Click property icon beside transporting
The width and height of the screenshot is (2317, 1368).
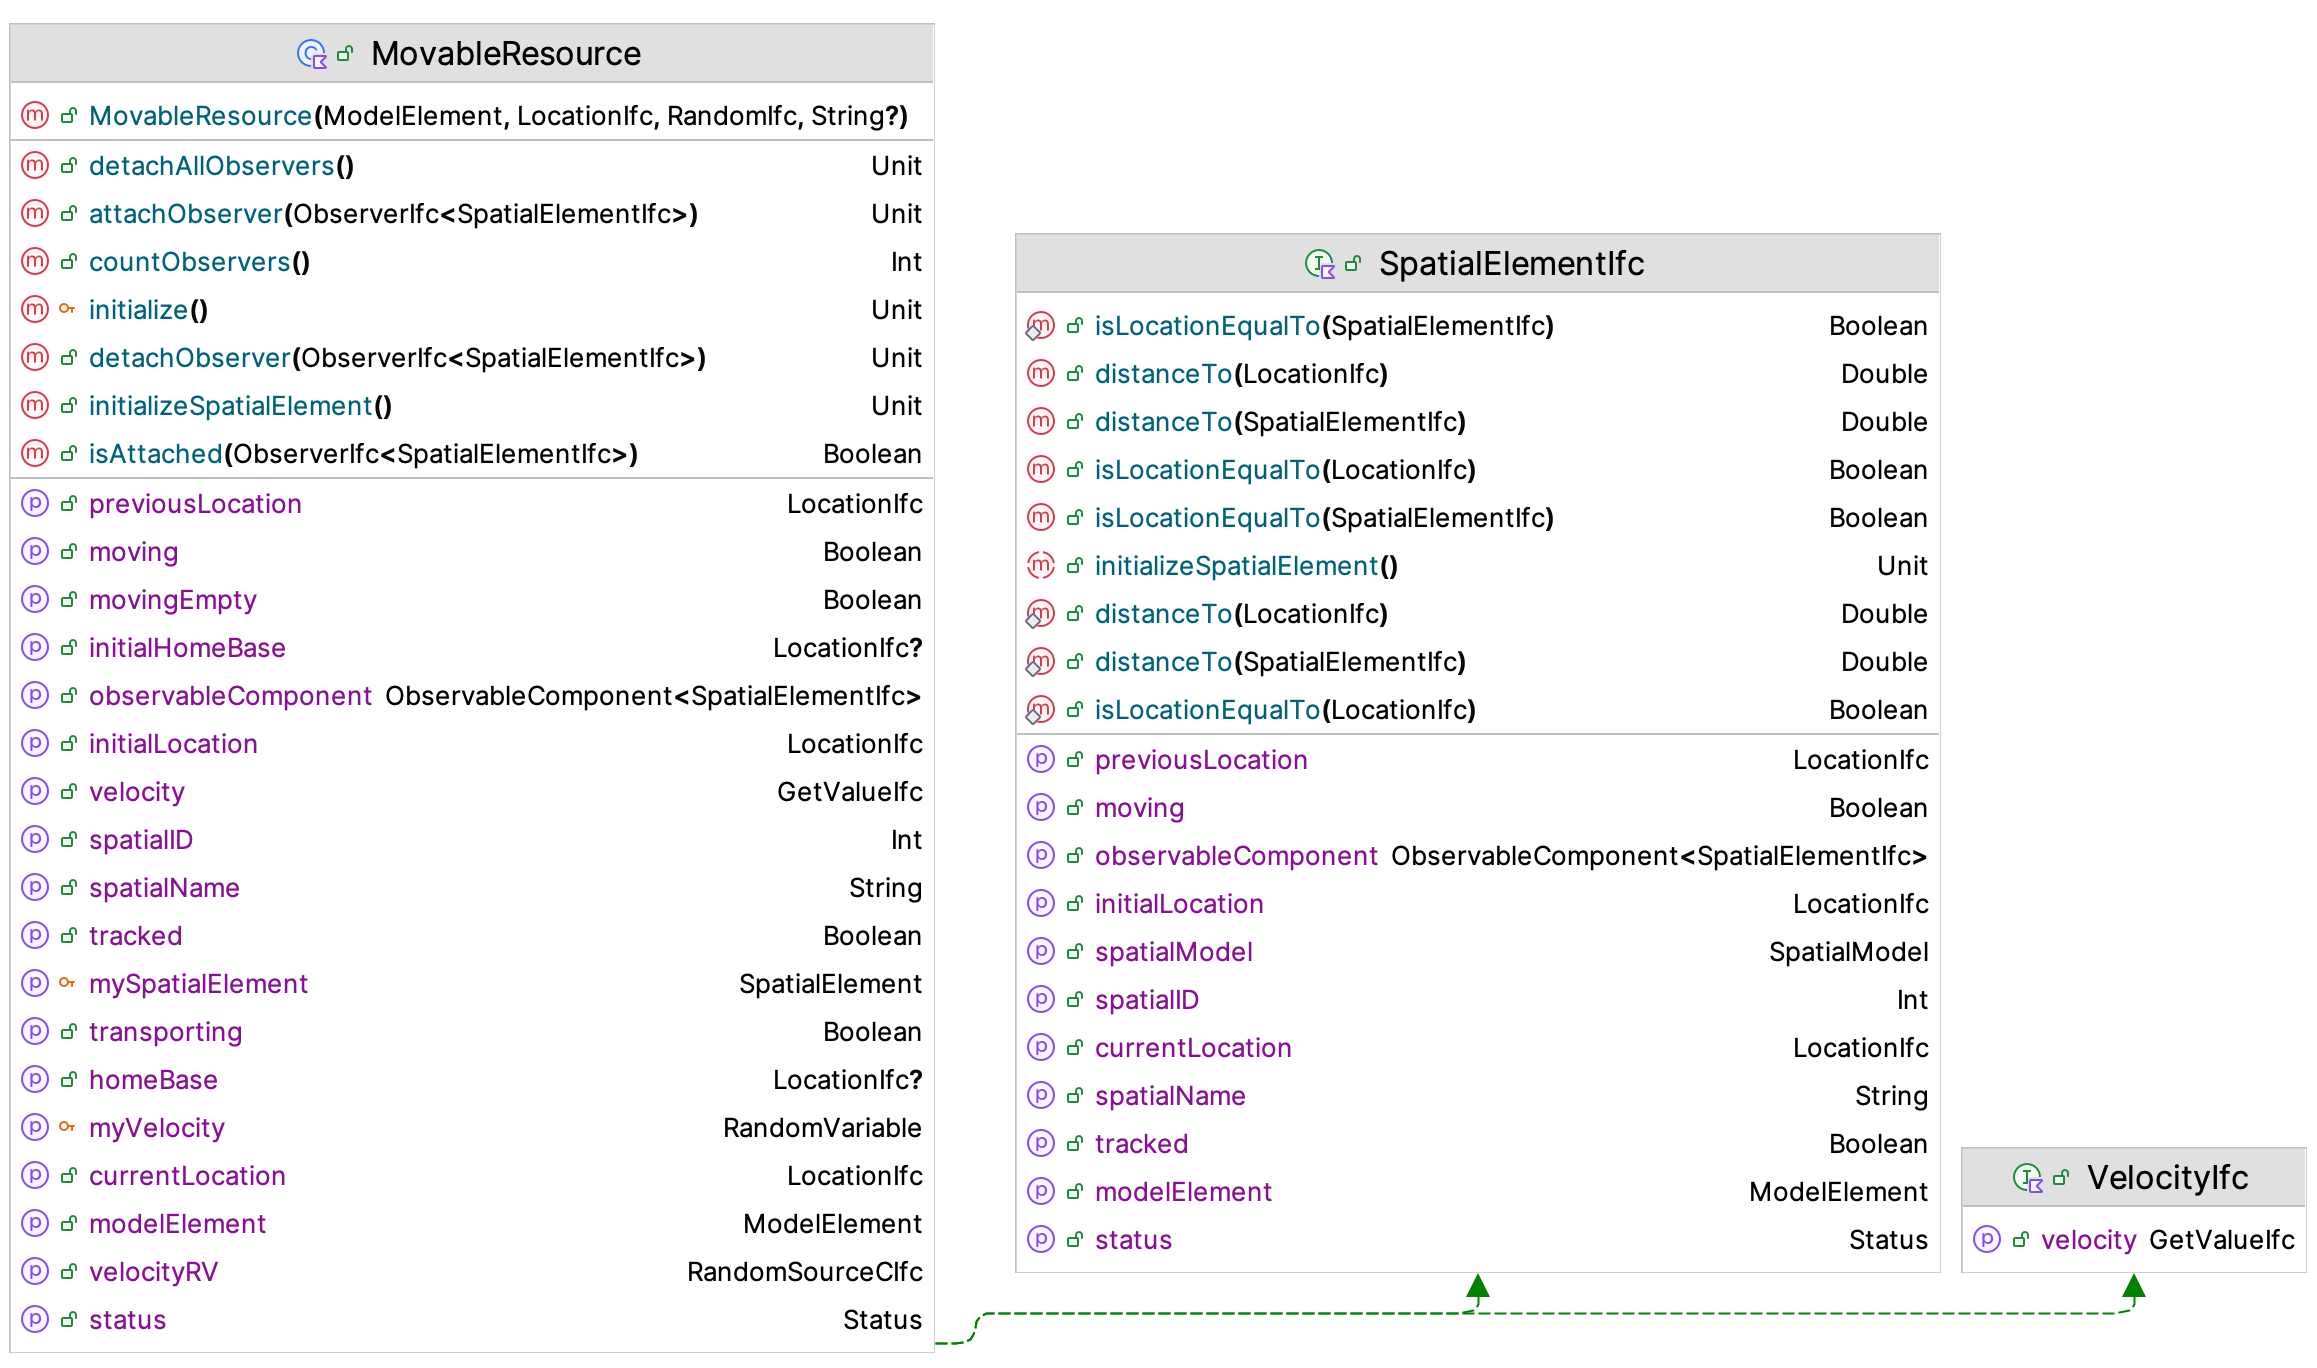pos(35,1031)
